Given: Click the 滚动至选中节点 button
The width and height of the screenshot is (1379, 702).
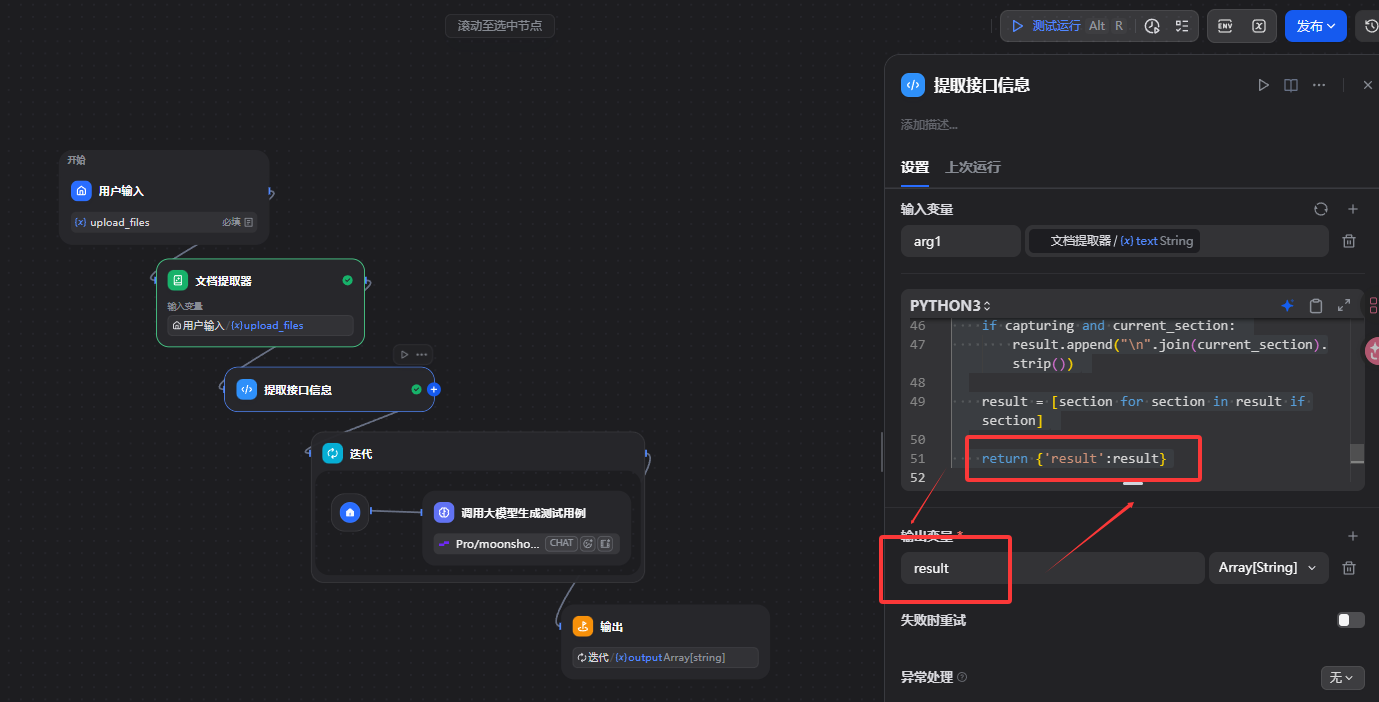Looking at the screenshot, I should coord(500,26).
